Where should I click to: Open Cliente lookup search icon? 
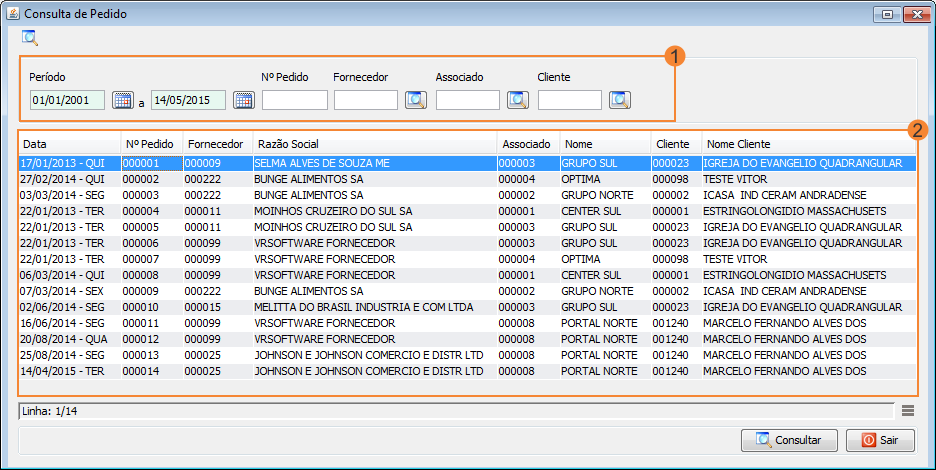(620, 100)
